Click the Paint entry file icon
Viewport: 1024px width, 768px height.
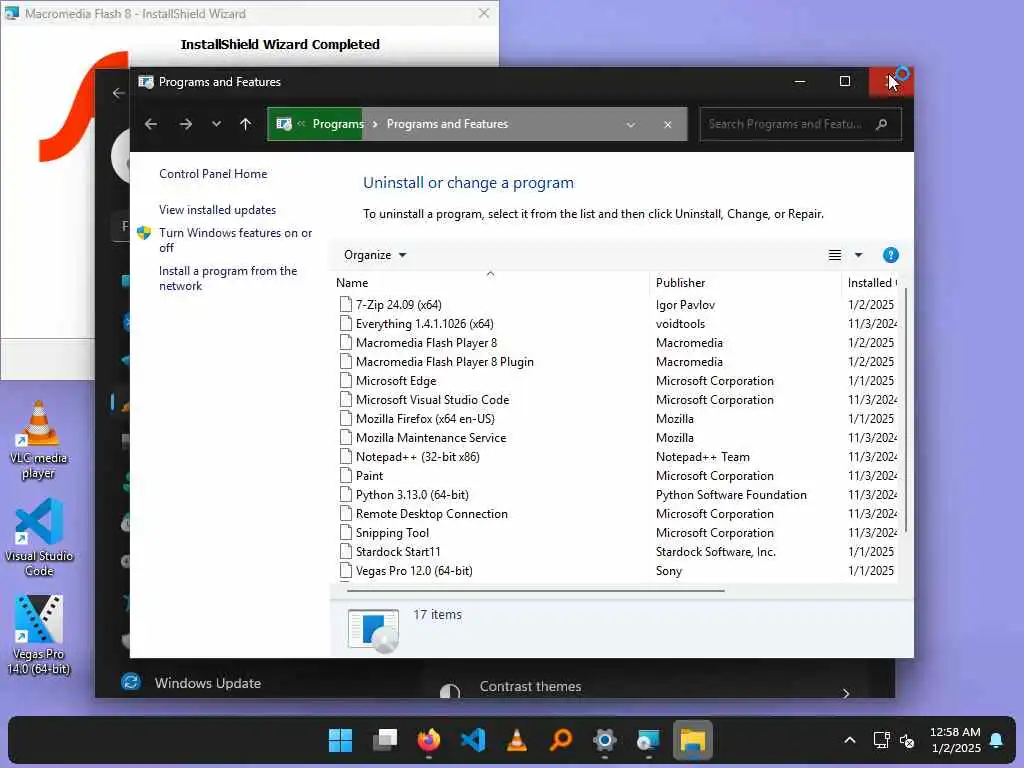[x=345, y=475]
